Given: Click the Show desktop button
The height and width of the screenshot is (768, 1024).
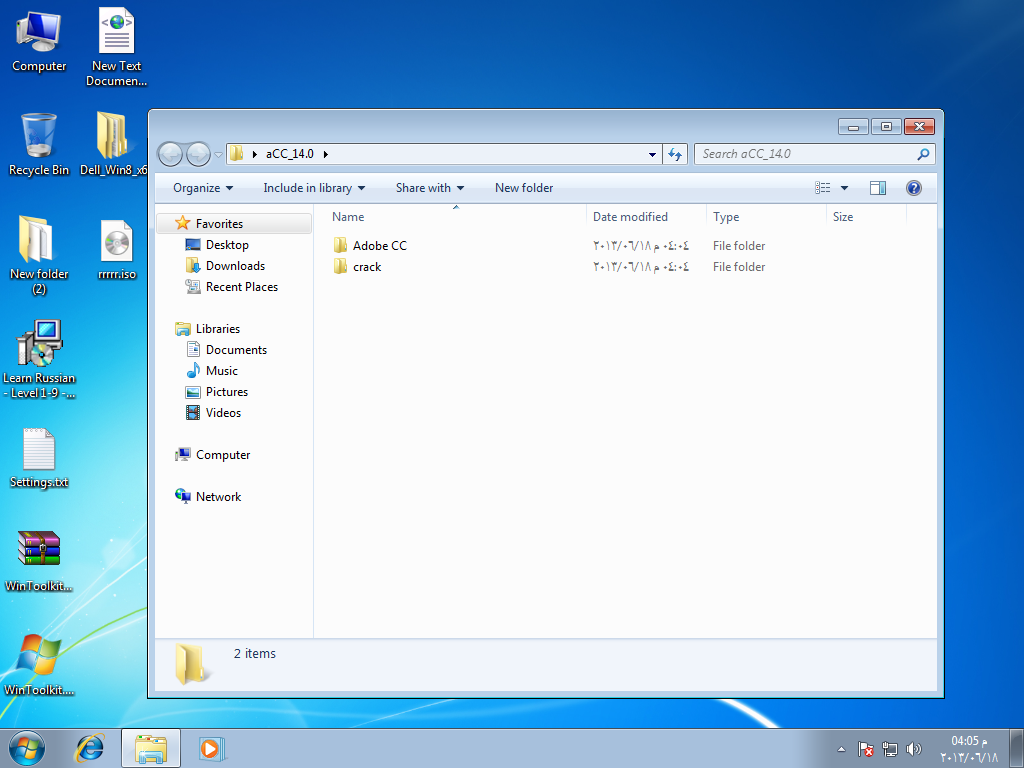Looking at the screenshot, I should coord(1017,748).
